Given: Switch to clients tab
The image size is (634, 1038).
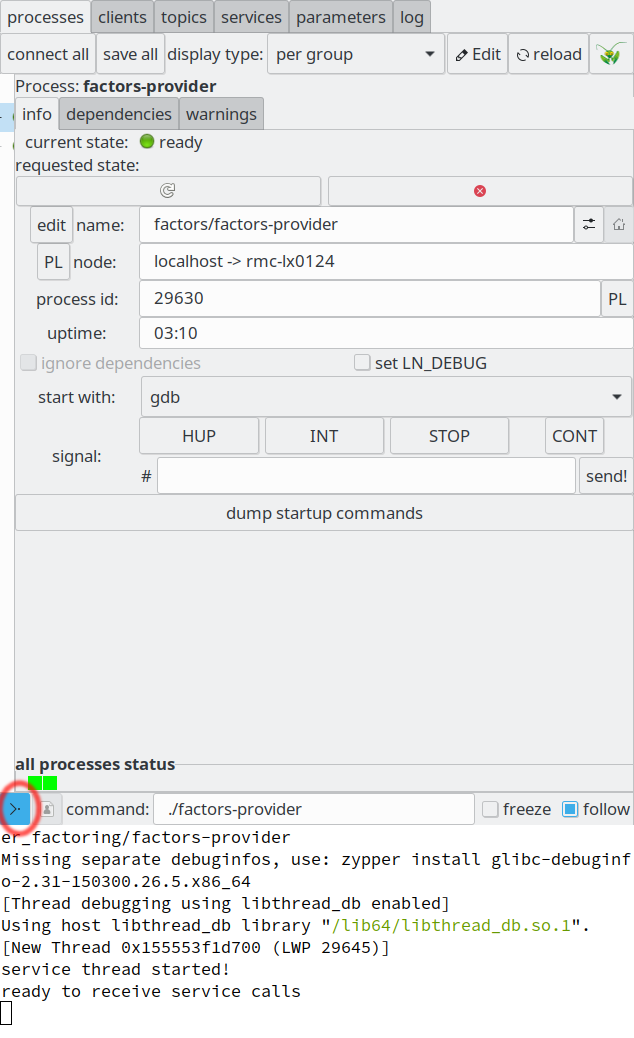Looking at the screenshot, I should tap(122, 17).
